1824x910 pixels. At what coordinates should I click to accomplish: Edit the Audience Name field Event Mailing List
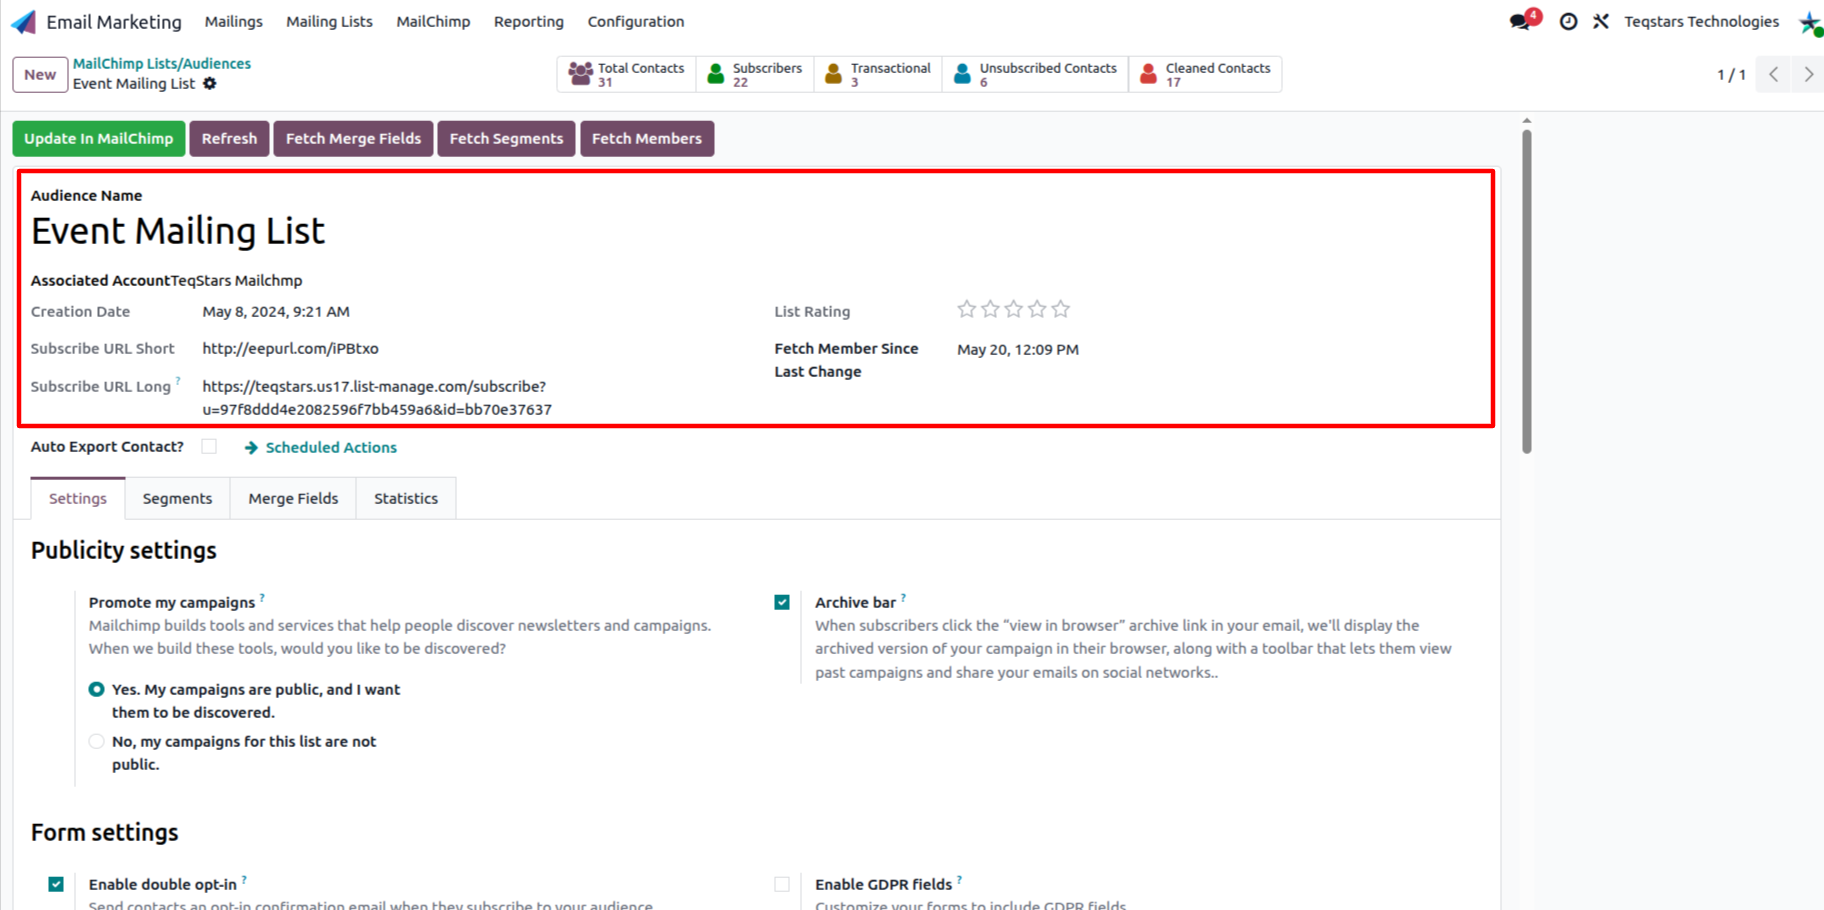pos(178,232)
